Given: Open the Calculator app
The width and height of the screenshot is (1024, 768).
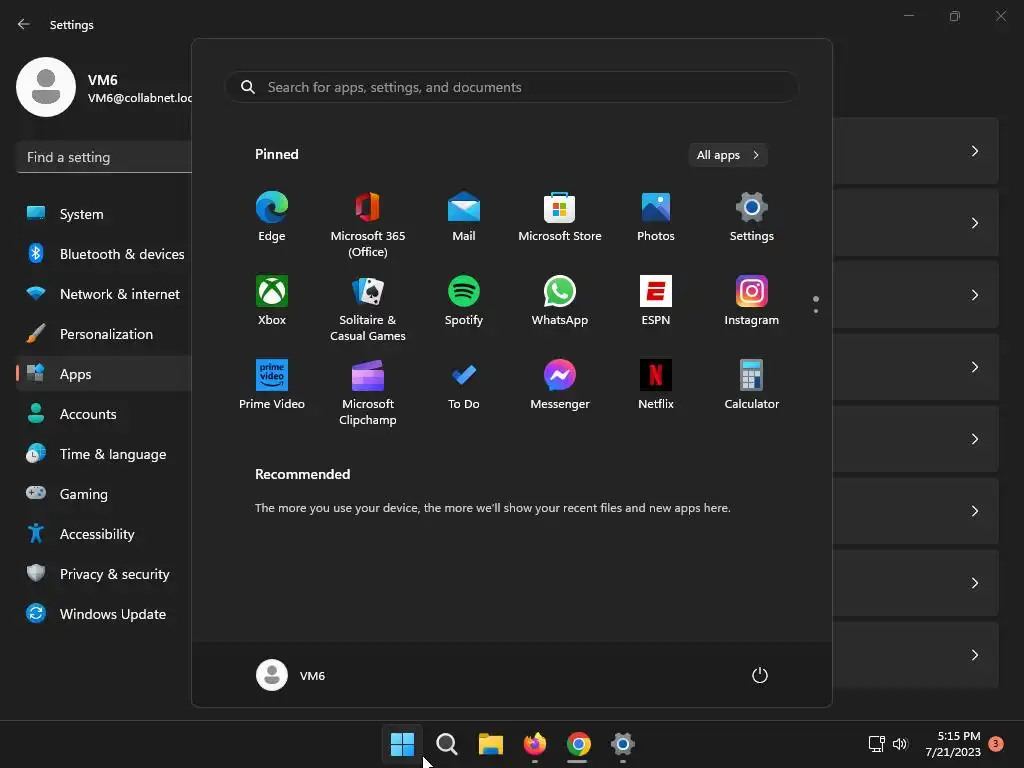Looking at the screenshot, I should 752,384.
